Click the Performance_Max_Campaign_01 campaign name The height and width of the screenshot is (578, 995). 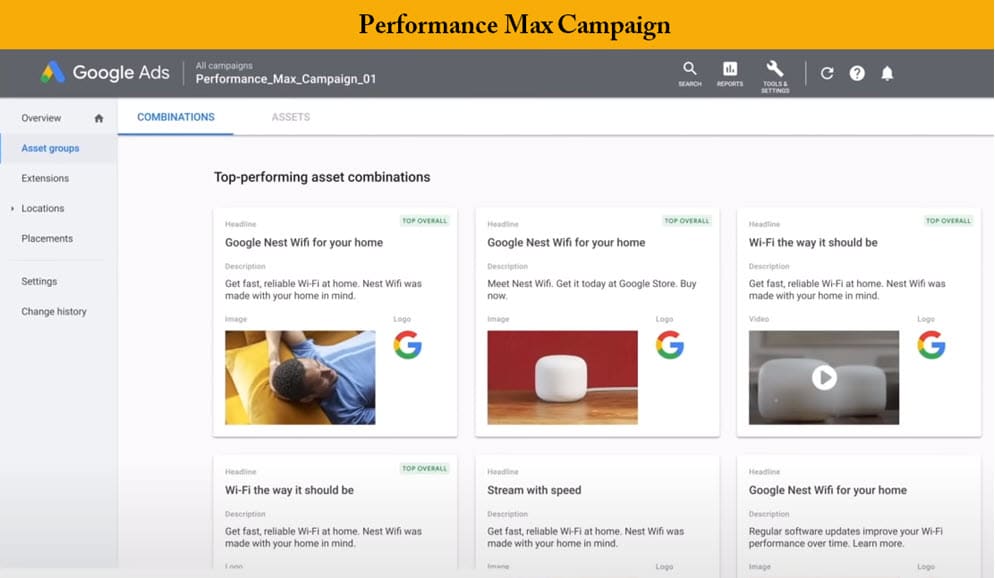(286, 79)
